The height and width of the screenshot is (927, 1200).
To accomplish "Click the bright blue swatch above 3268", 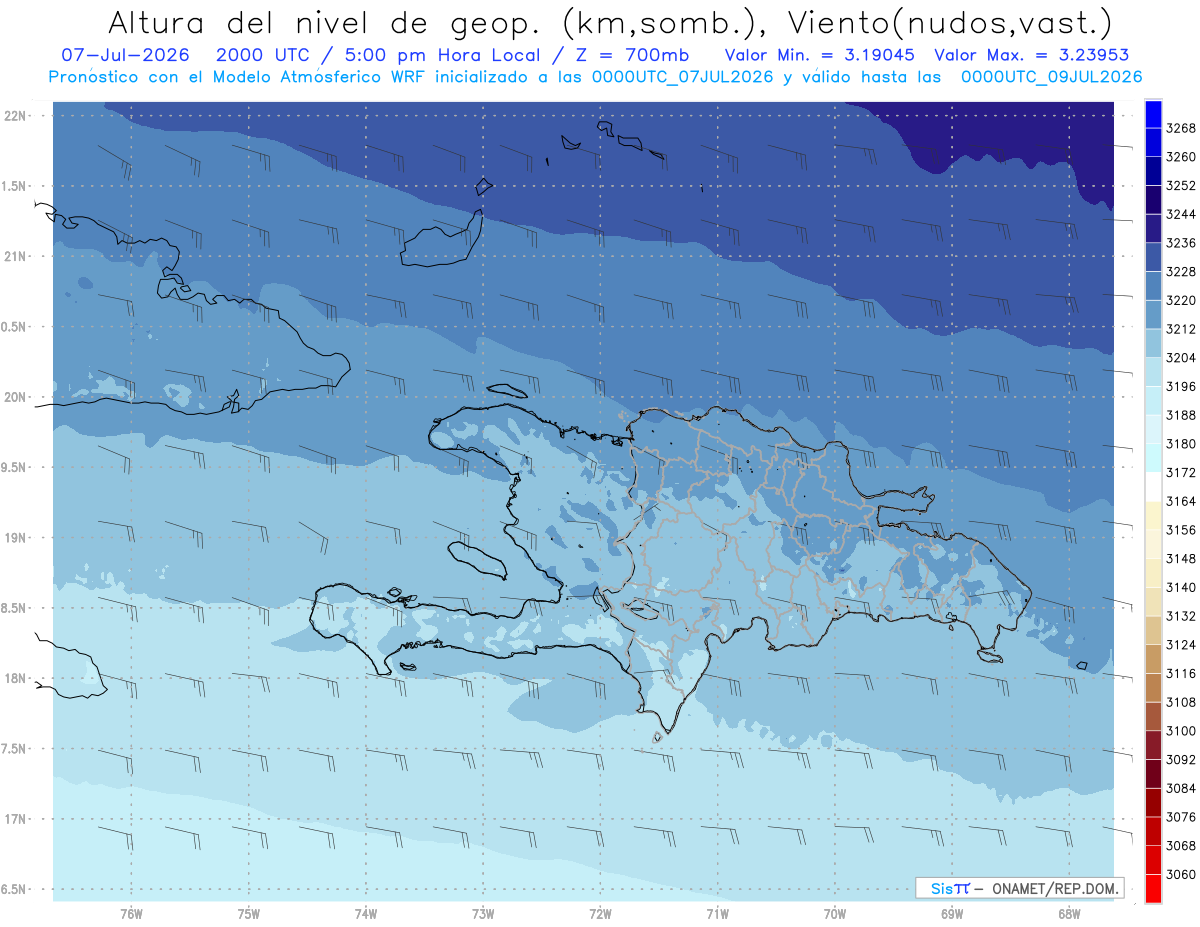I will (x=1153, y=114).
